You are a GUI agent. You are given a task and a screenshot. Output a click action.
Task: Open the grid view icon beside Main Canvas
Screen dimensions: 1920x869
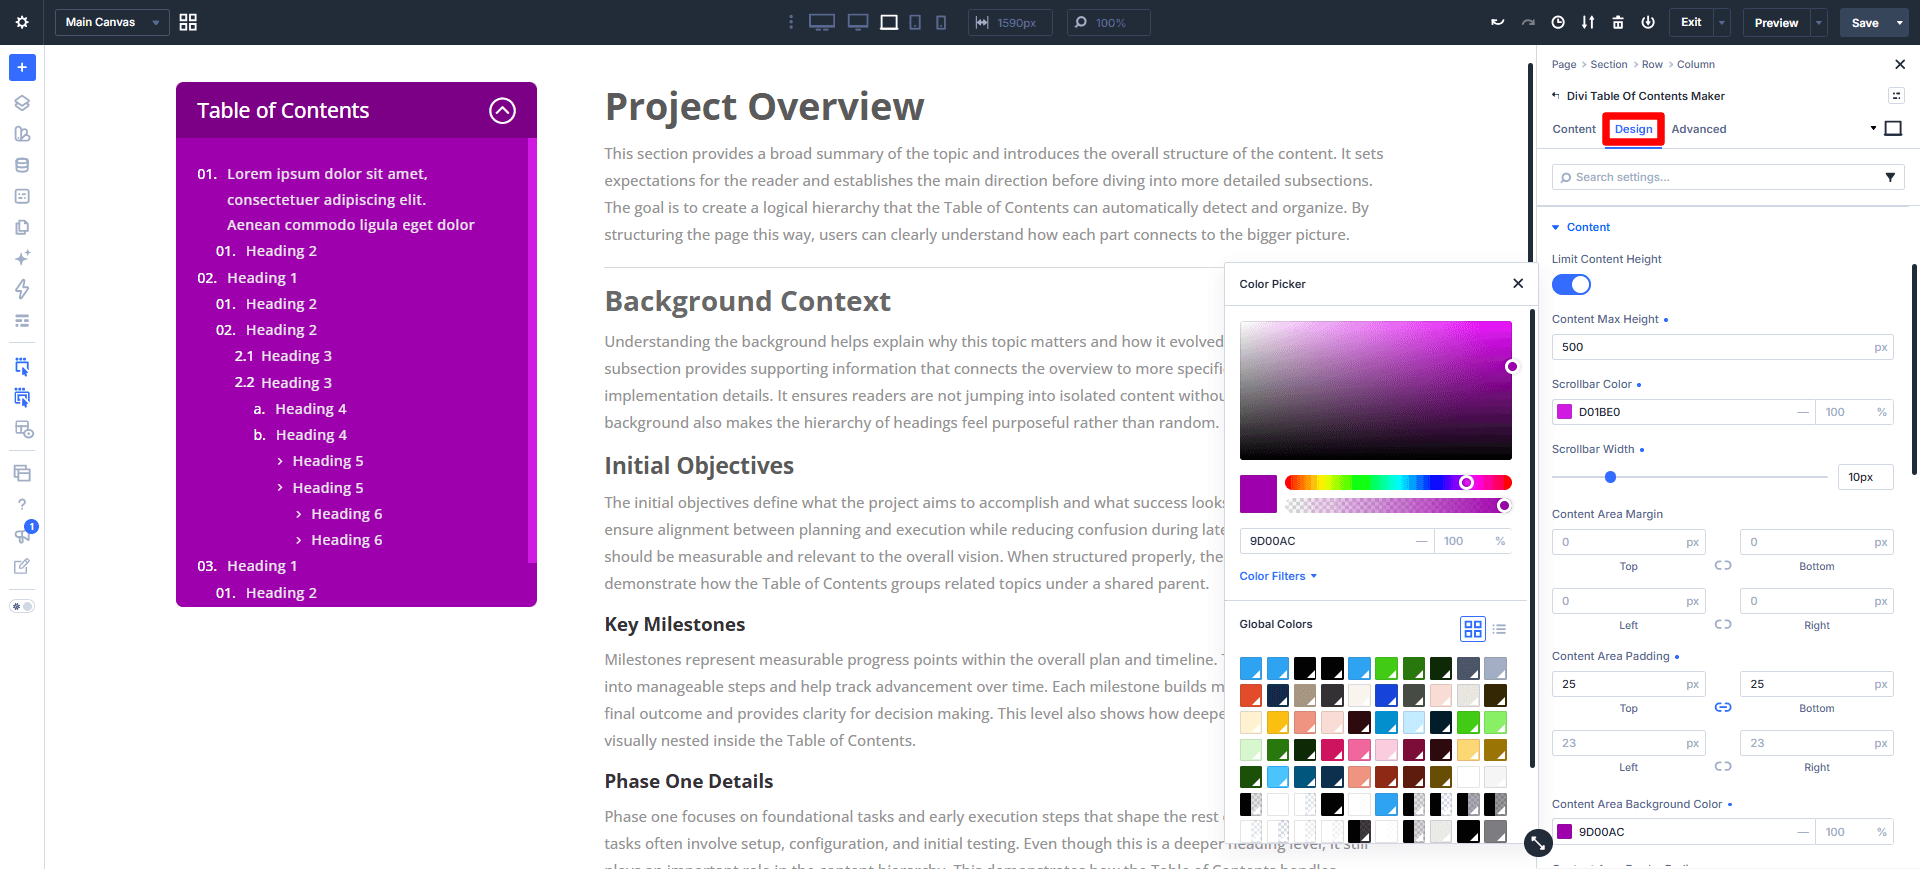[188, 22]
